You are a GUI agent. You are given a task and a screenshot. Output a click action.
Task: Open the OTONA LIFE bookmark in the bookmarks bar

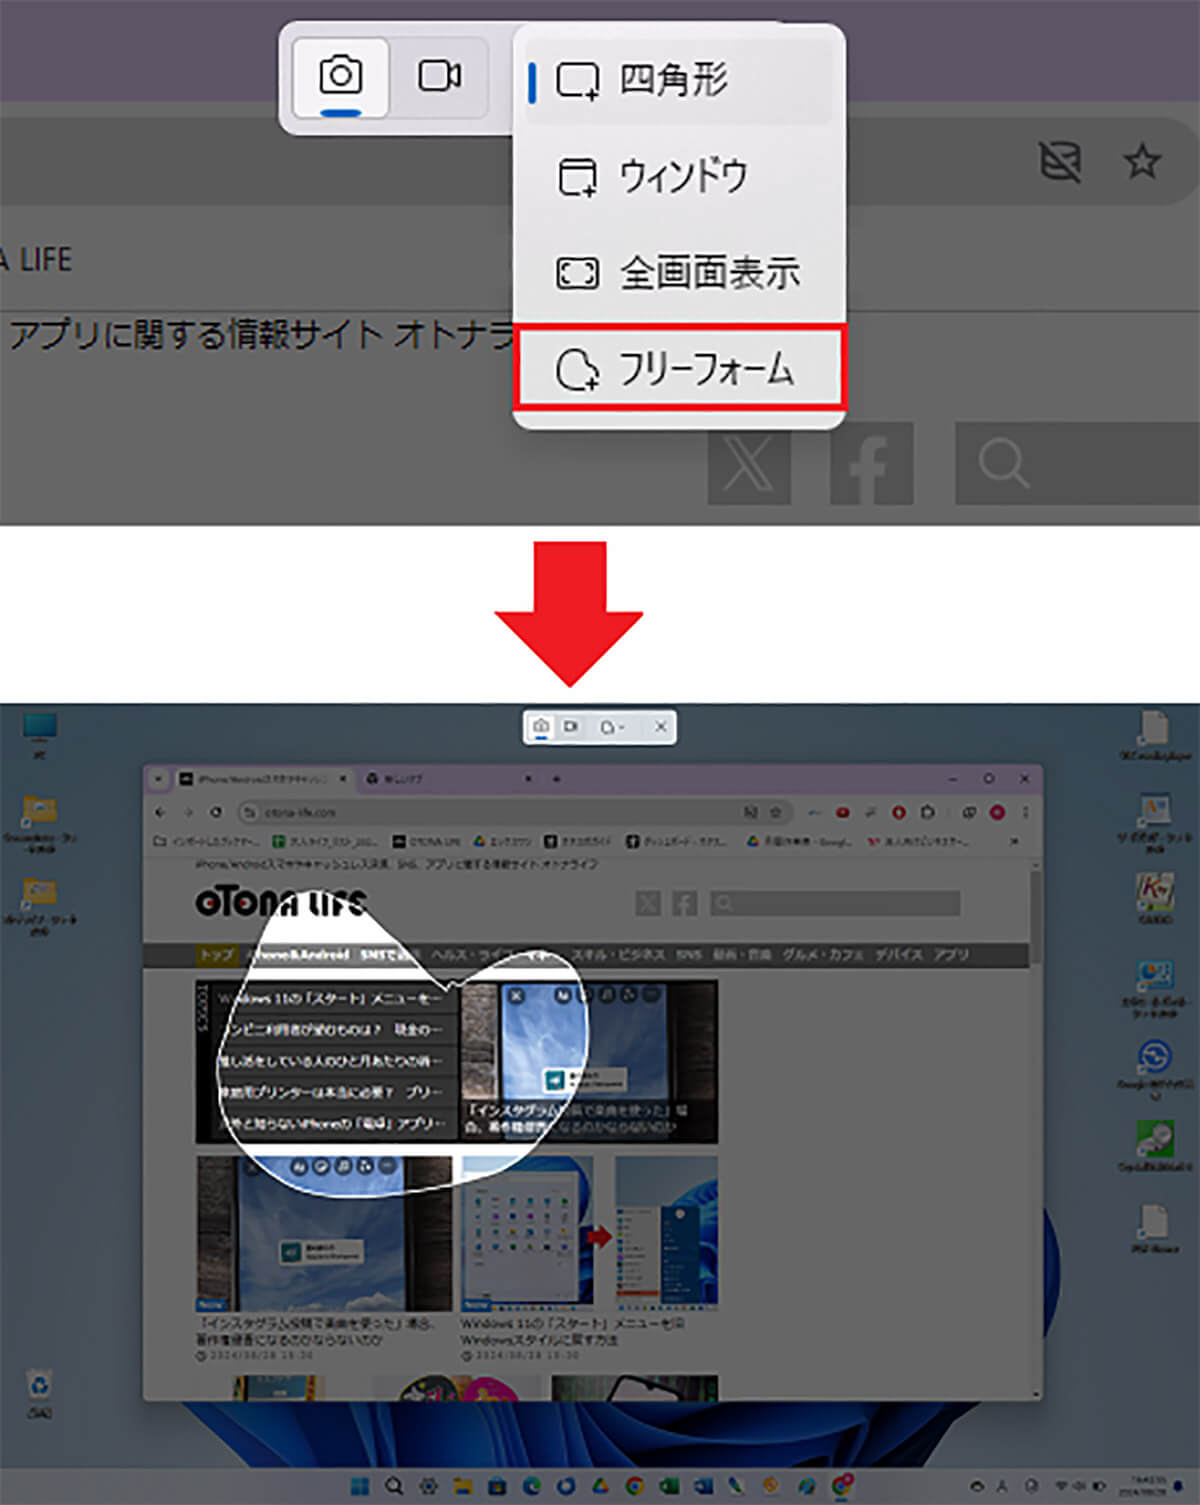425,842
